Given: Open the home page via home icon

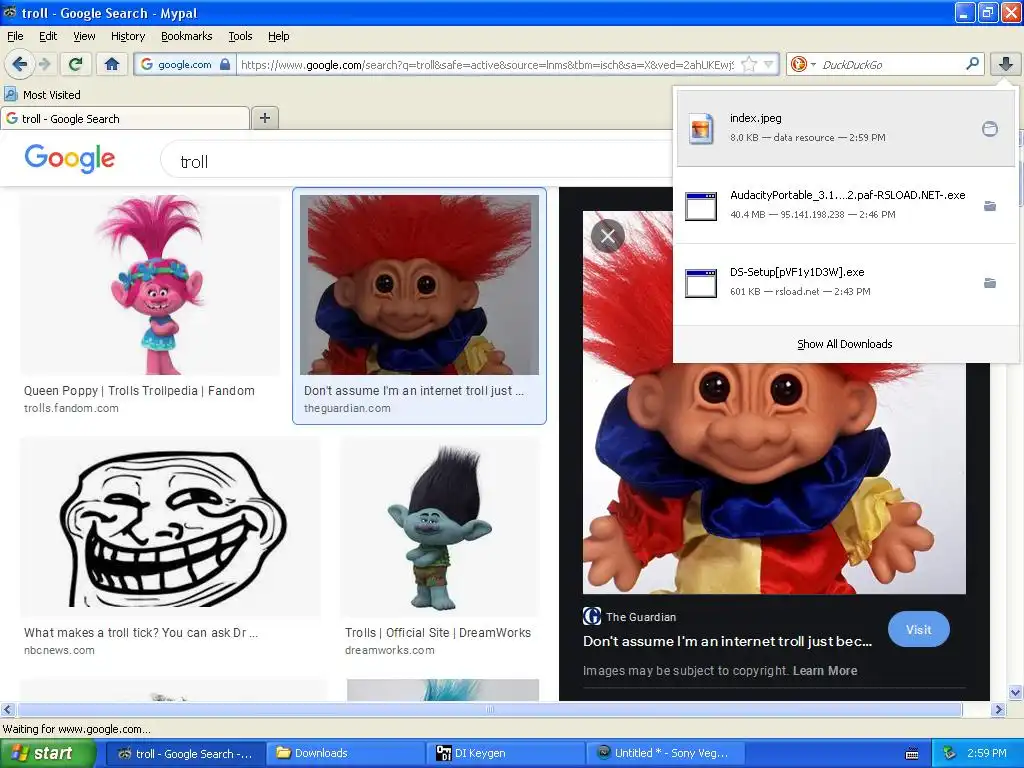Looking at the screenshot, I should coord(112,64).
